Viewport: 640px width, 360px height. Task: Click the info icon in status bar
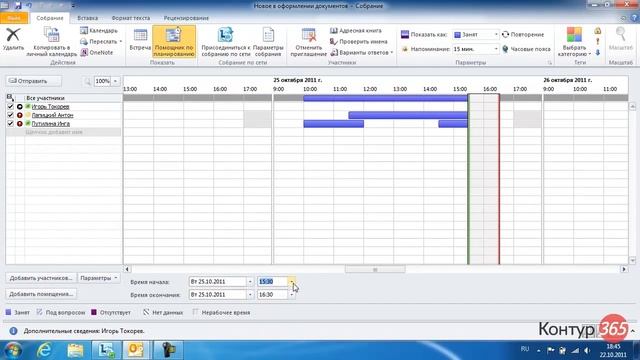click(13, 331)
